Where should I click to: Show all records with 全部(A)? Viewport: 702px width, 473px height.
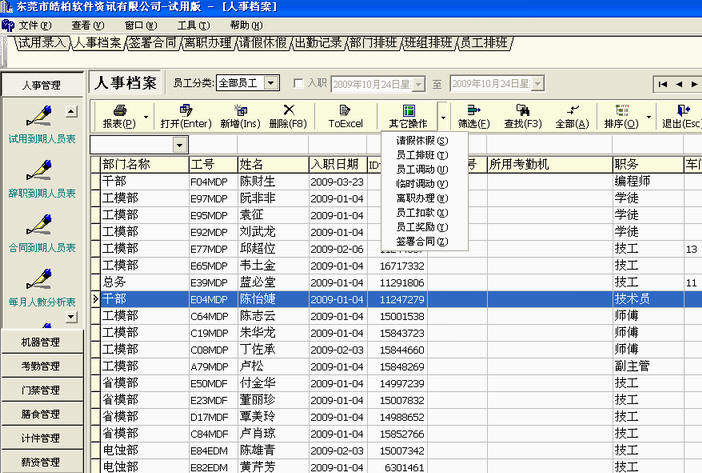pyautogui.click(x=572, y=116)
